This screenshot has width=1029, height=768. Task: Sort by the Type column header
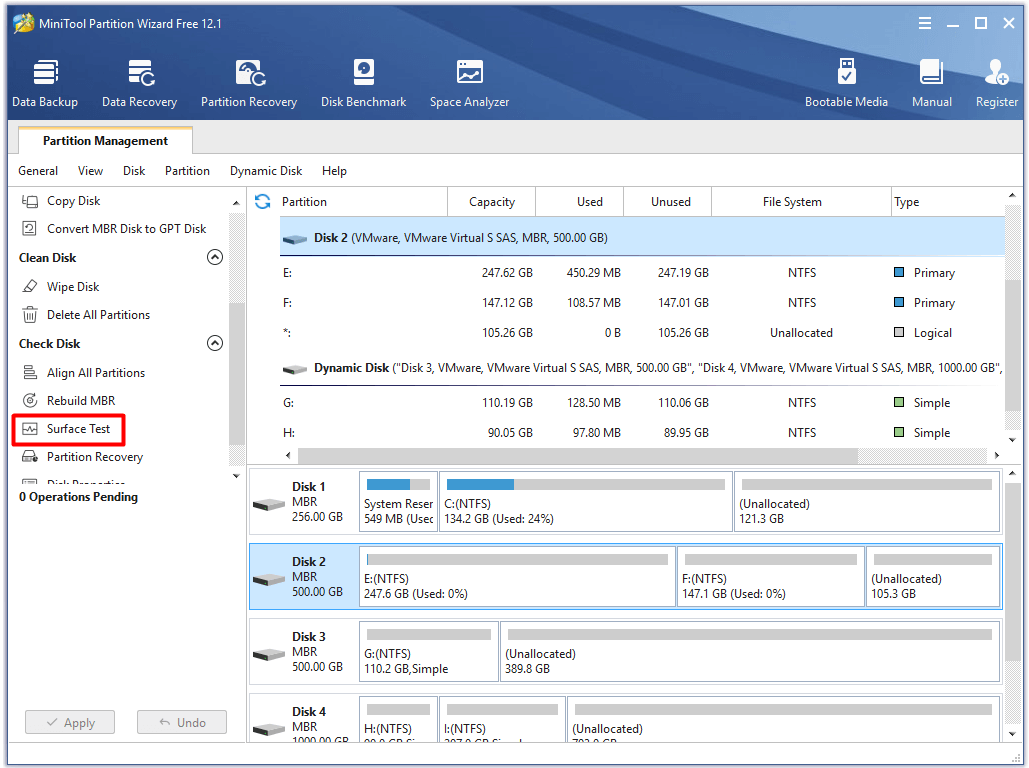(948, 202)
